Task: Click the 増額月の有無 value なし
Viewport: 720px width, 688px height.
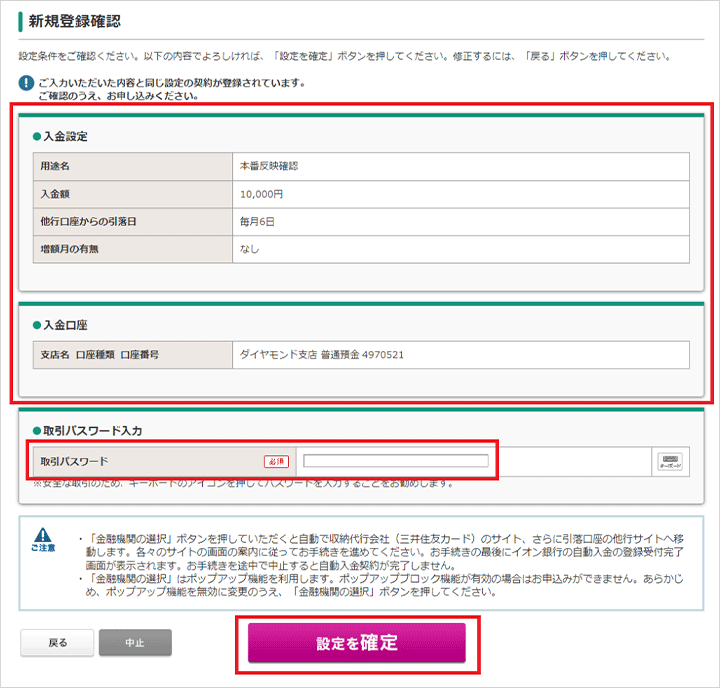Action: (x=249, y=249)
